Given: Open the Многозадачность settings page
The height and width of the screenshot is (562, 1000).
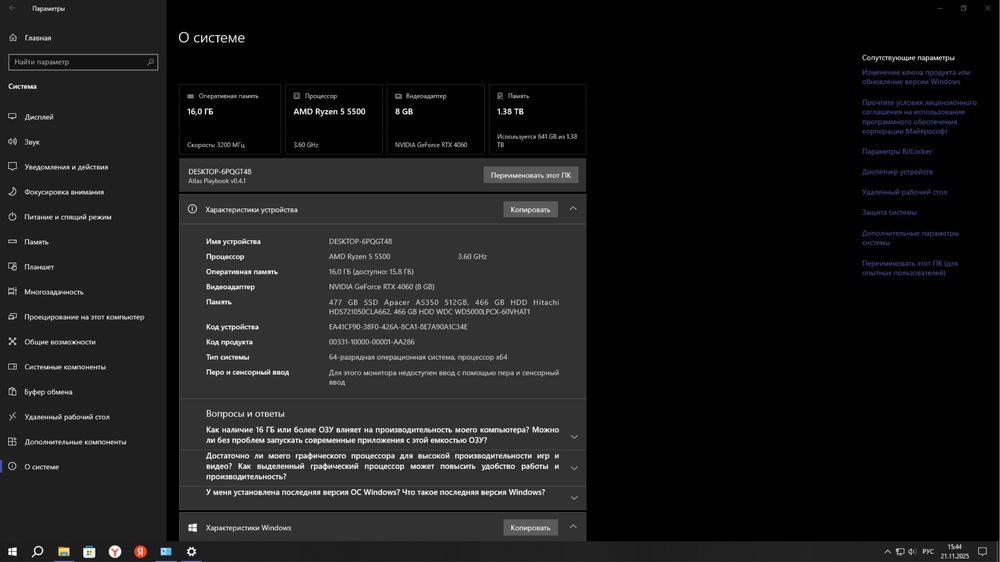Looking at the screenshot, I should (83, 292).
